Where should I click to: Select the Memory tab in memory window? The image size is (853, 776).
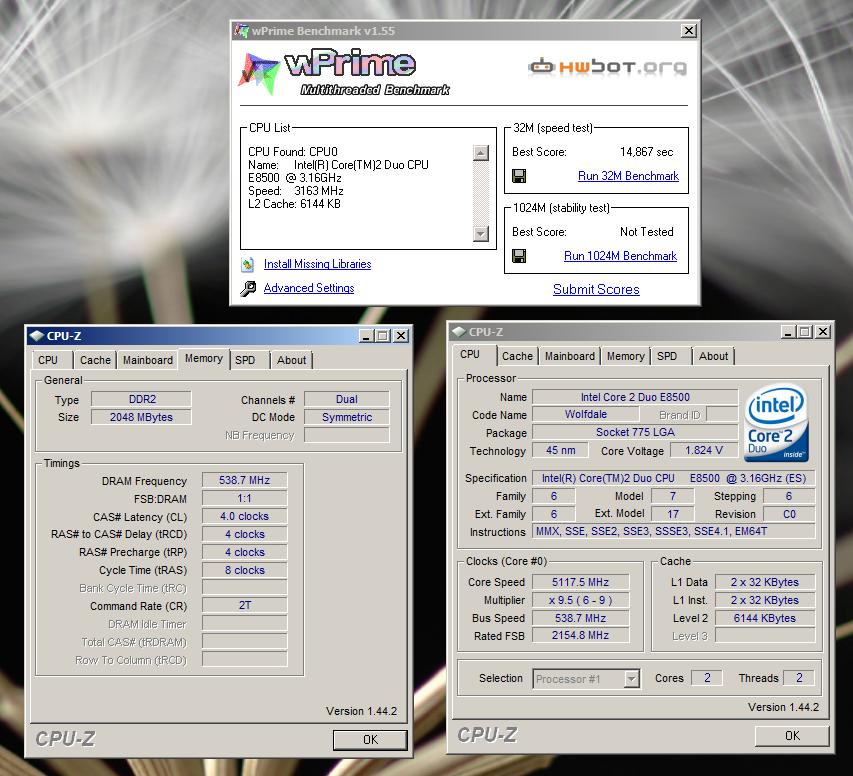pyautogui.click(x=204, y=359)
